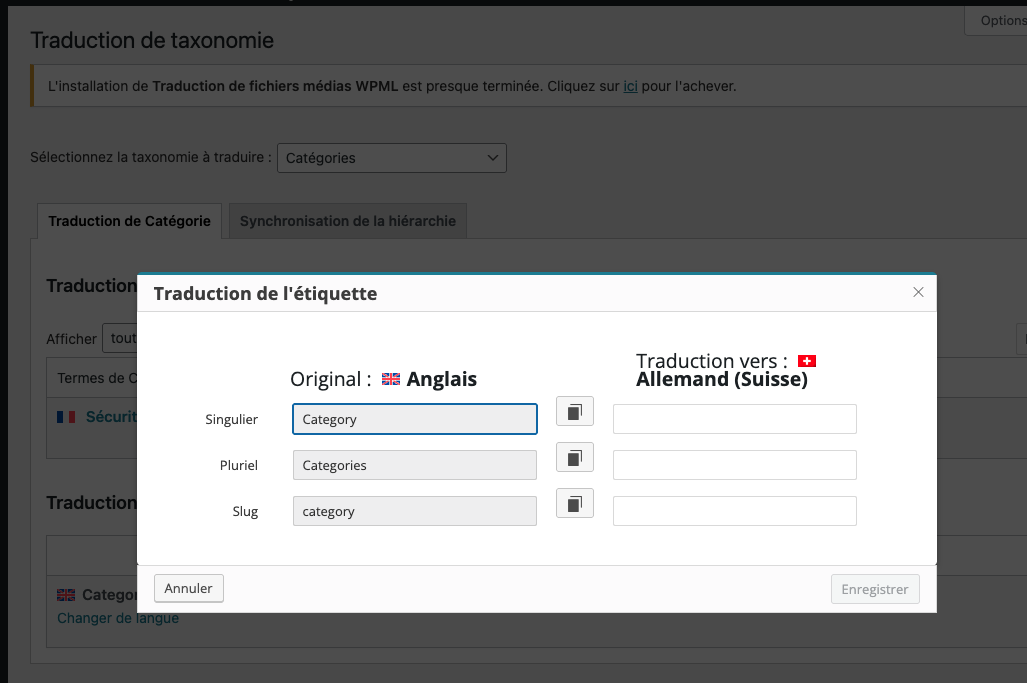This screenshot has height=683, width=1027.
Task: Click the UK flag beside Anglais
Action: coord(391,380)
